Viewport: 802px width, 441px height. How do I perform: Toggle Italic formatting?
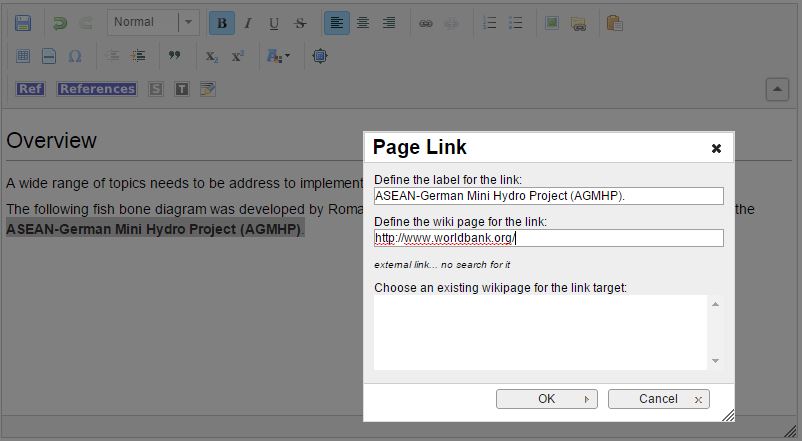[x=248, y=22]
